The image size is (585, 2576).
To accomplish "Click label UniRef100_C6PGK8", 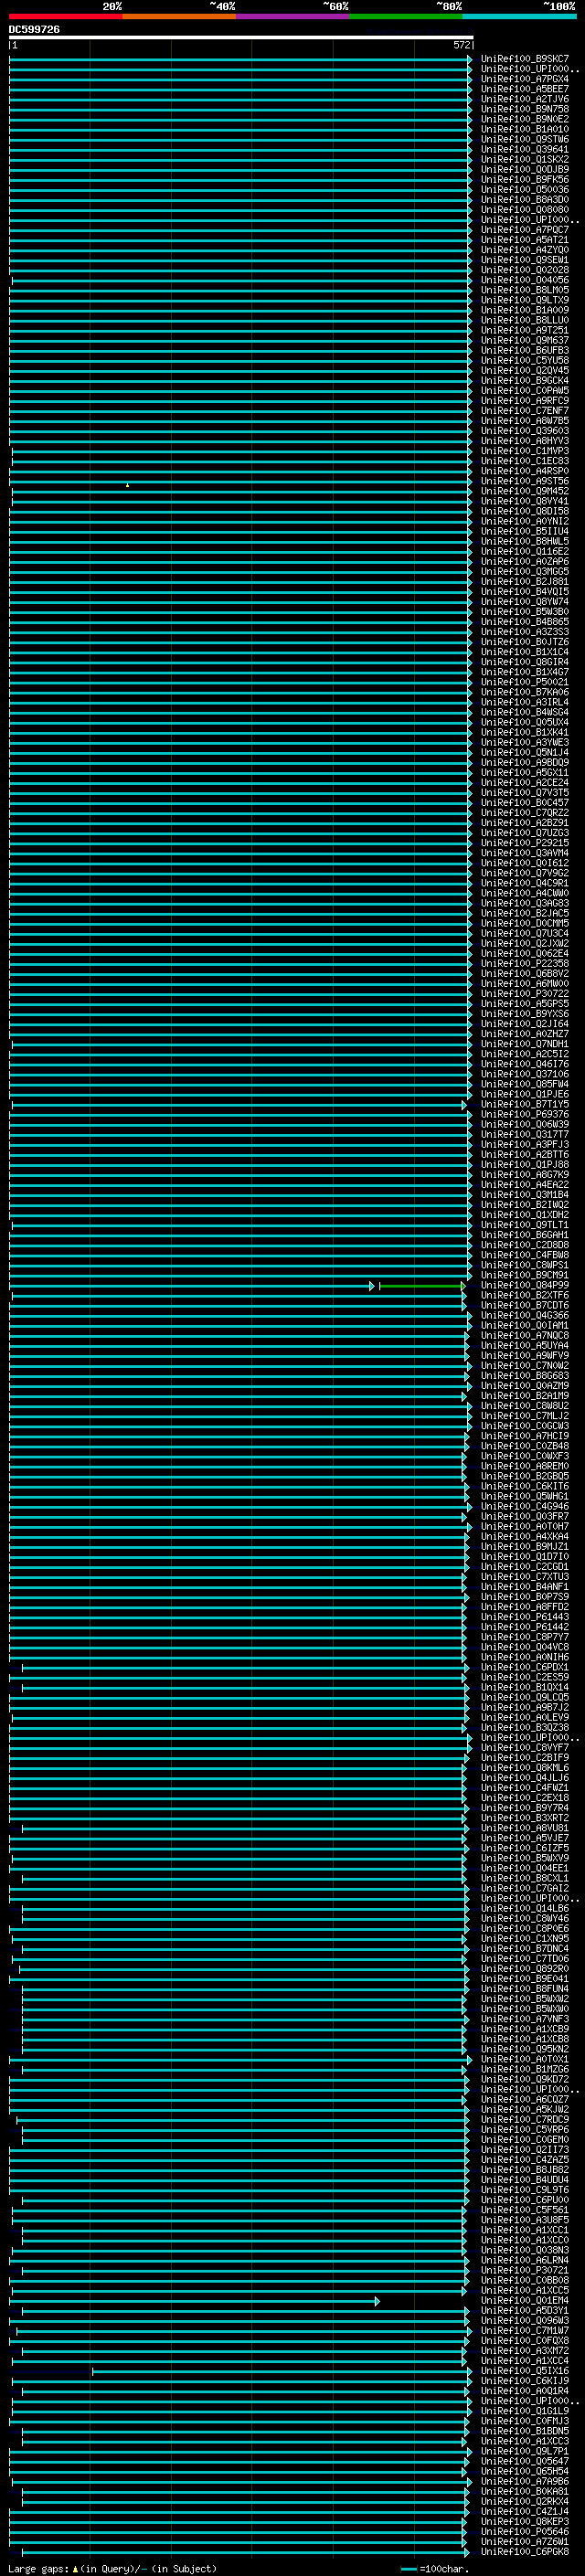I will coord(524,2551).
